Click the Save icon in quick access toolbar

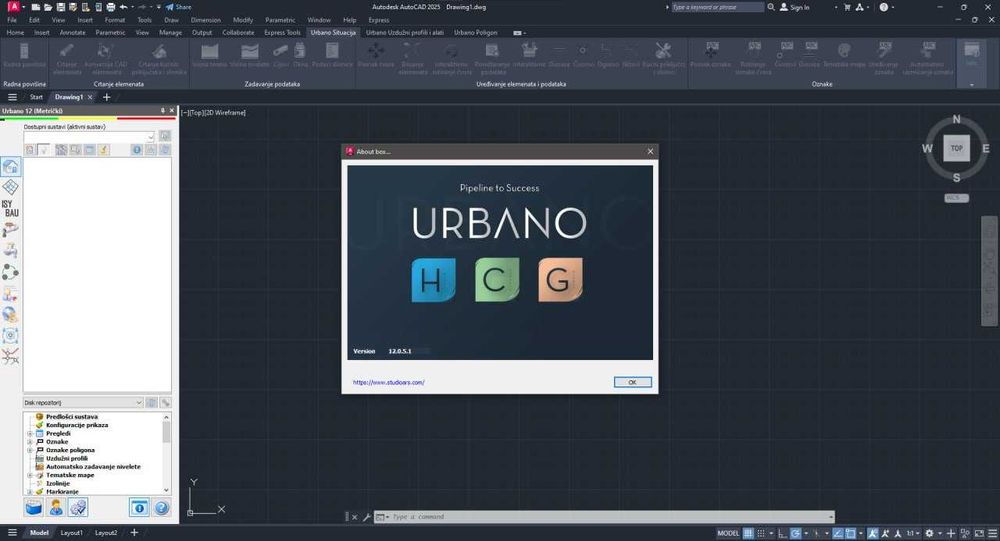[x=60, y=7]
